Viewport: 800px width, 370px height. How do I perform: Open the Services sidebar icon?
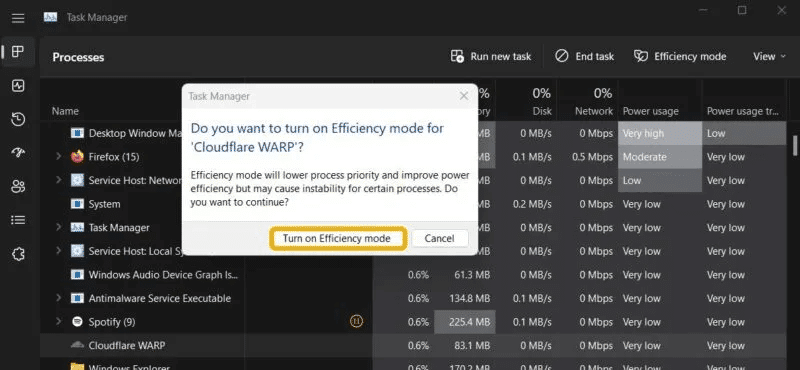coord(18,254)
